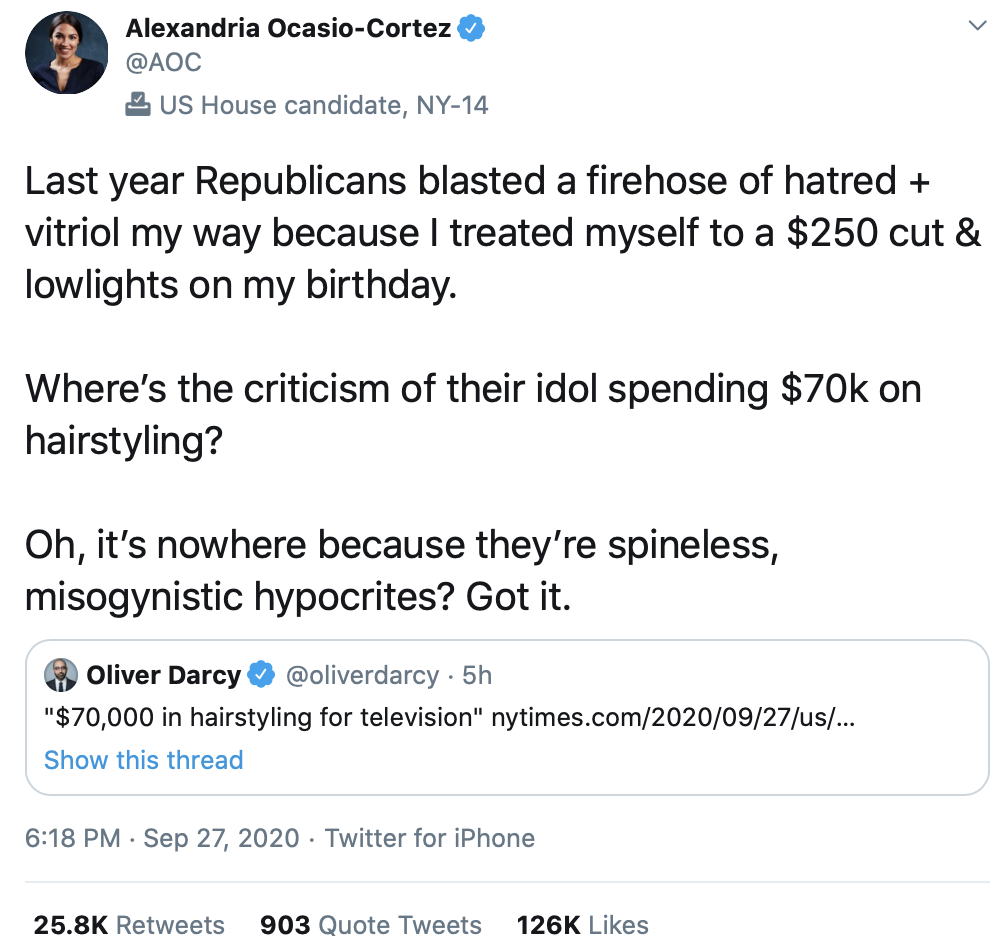The width and height of the screenshot is (1000, 952).
Task: Expand Show this thread
Action: [x=143, y=760]
